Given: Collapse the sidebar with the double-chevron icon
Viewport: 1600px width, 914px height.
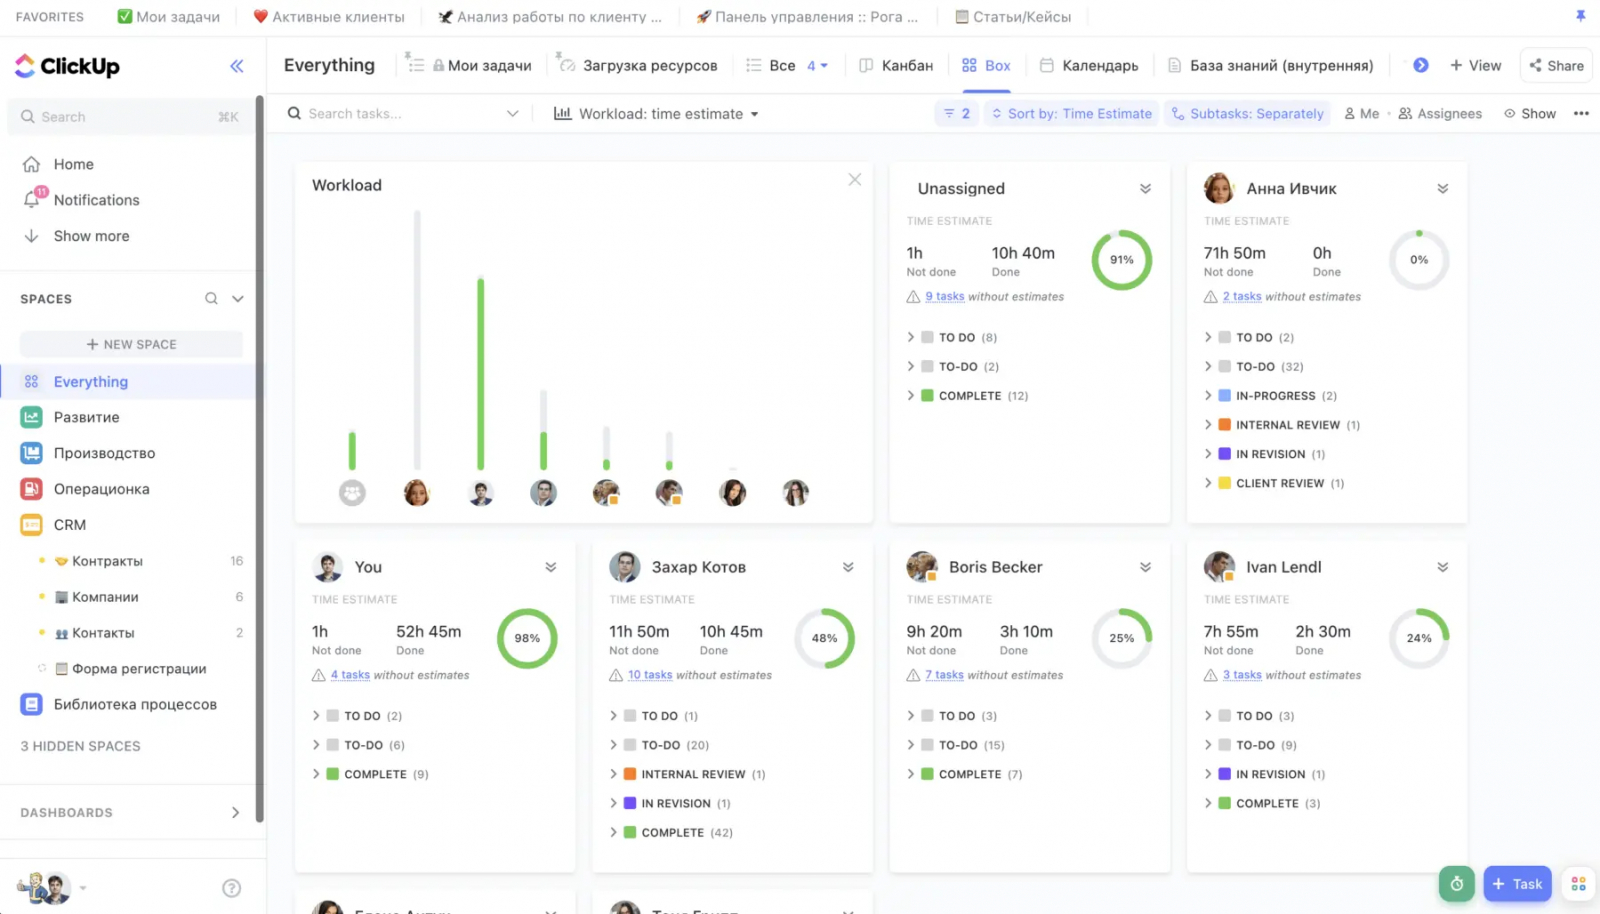Looking at the screenshot, I should tap(237, 66).
